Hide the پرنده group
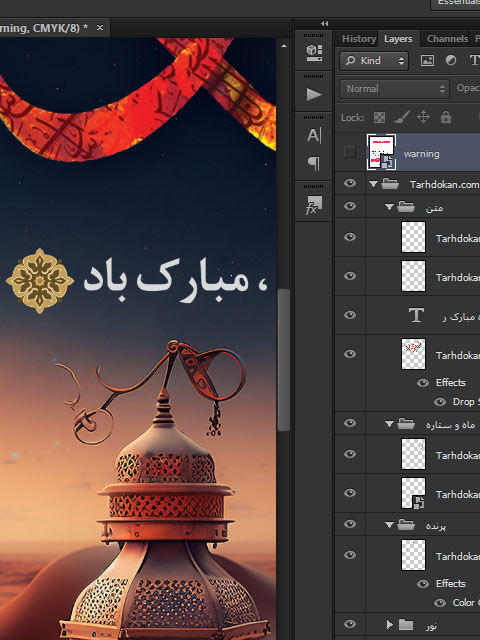480x640 pixels. 350,524
